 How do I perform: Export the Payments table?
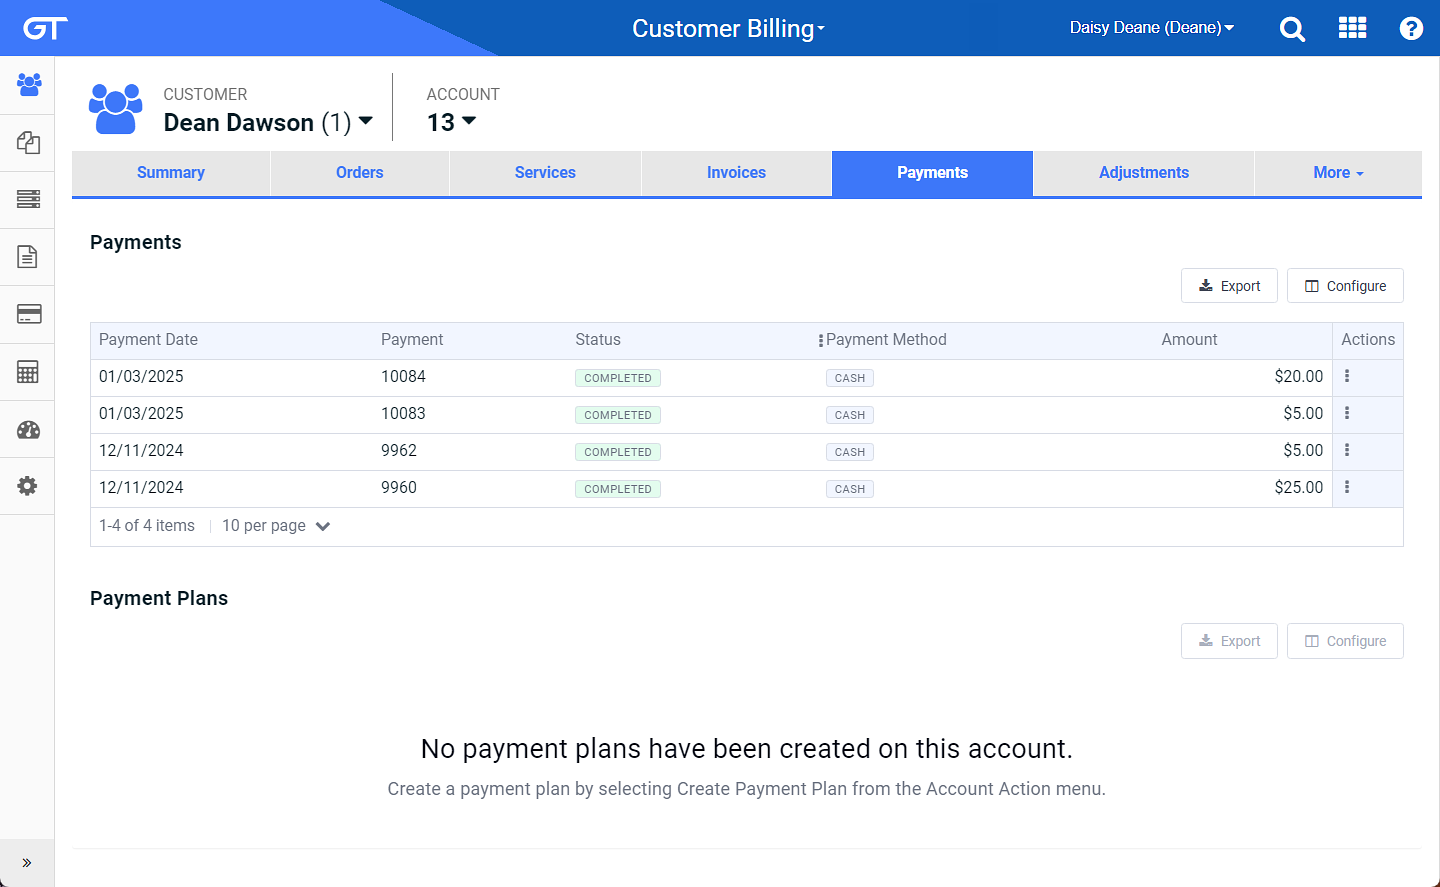(x=1229, y=286)
